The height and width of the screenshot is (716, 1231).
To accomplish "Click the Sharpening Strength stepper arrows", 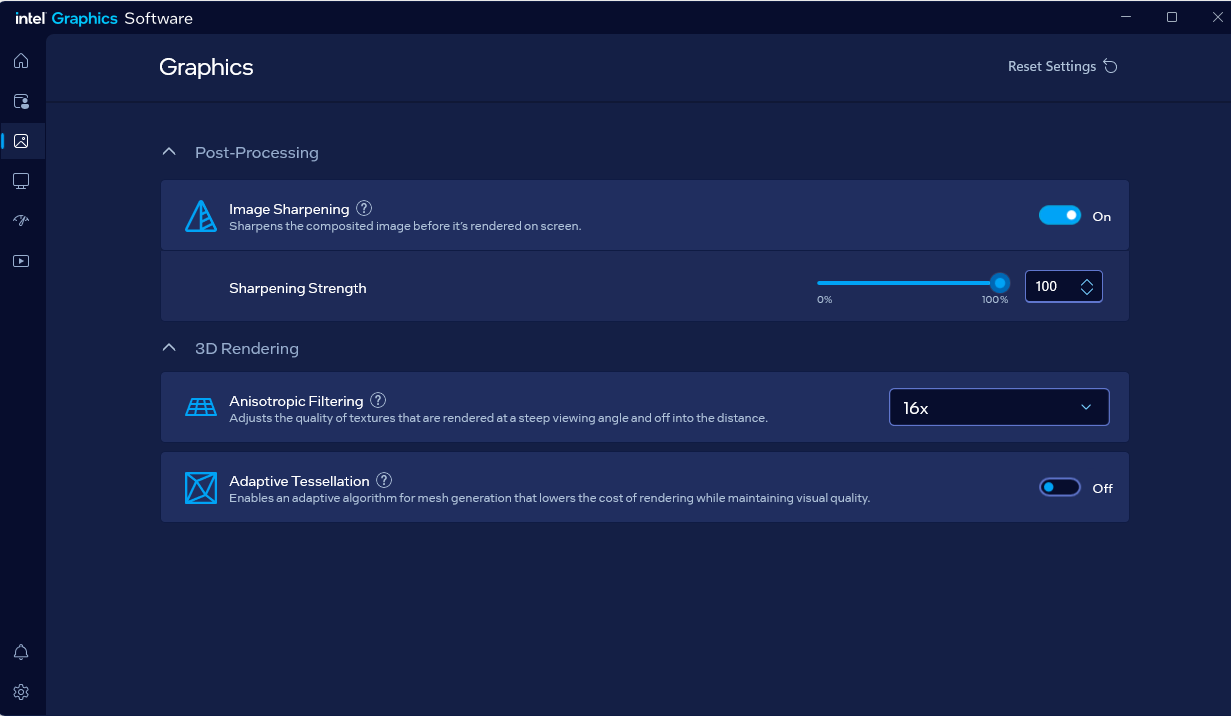I will pyautogui.click(x=1087, y=287).
